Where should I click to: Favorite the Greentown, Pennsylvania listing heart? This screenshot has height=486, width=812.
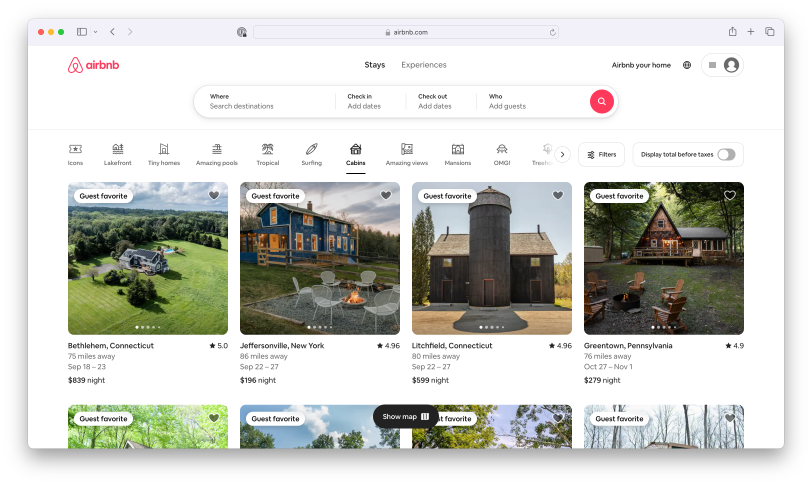(730, 195)
